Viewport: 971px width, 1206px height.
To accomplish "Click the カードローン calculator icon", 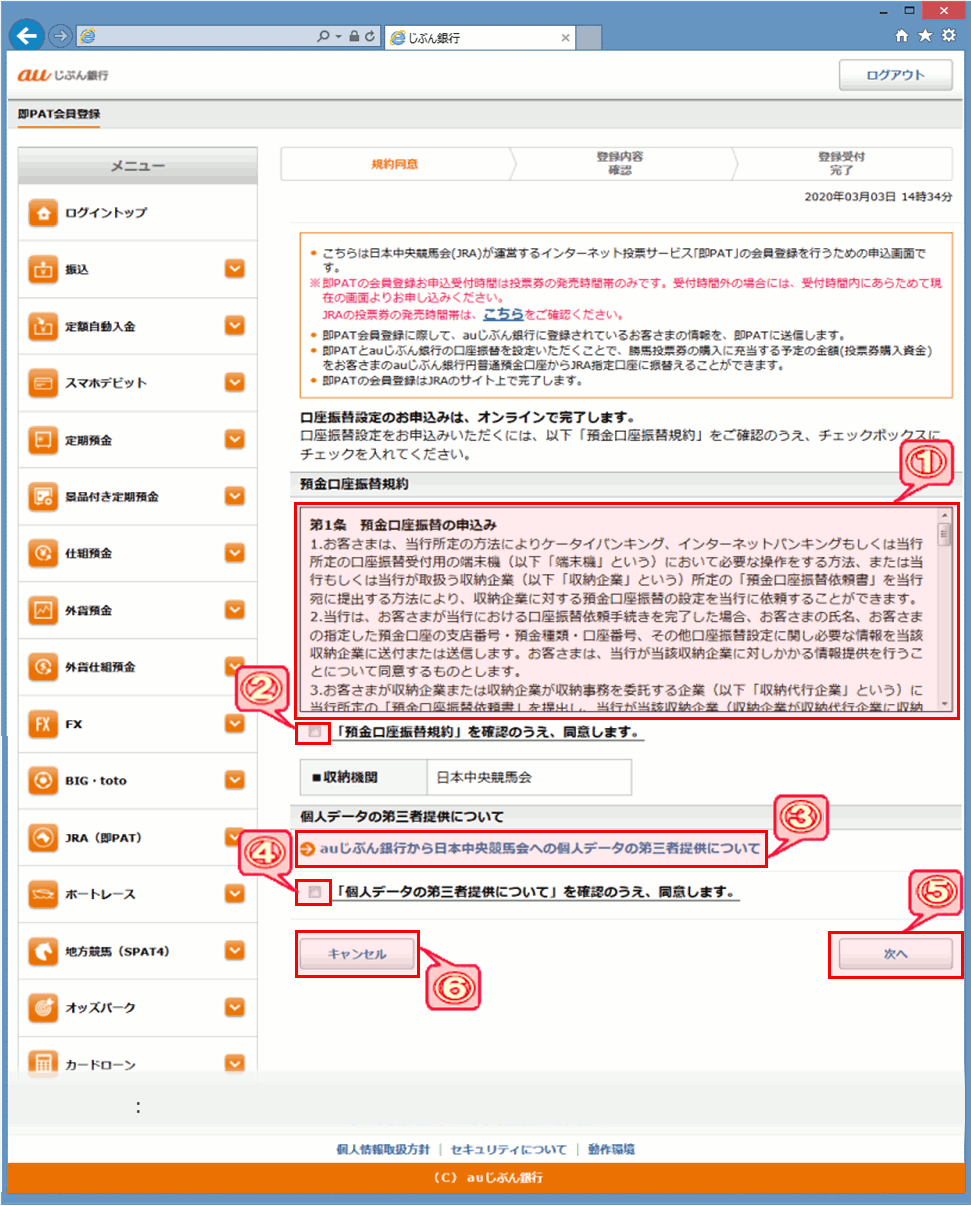I will (x=42, y=1064).
